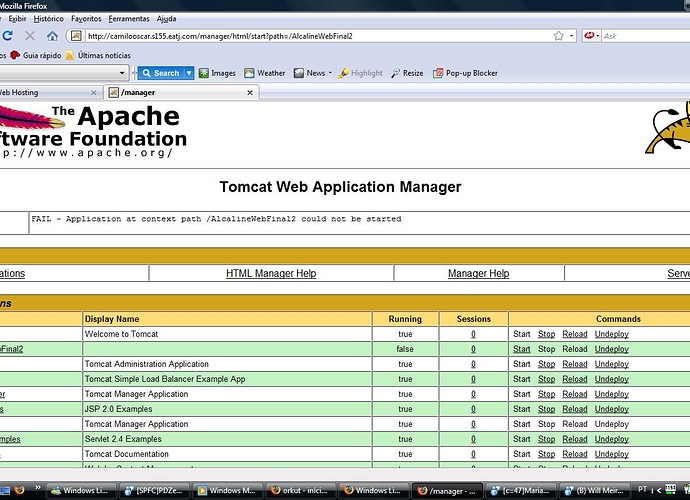The height and width of the screenshot is (500, 690).
Task: Open the Manager Help link
Action: (x=478, y=273)
